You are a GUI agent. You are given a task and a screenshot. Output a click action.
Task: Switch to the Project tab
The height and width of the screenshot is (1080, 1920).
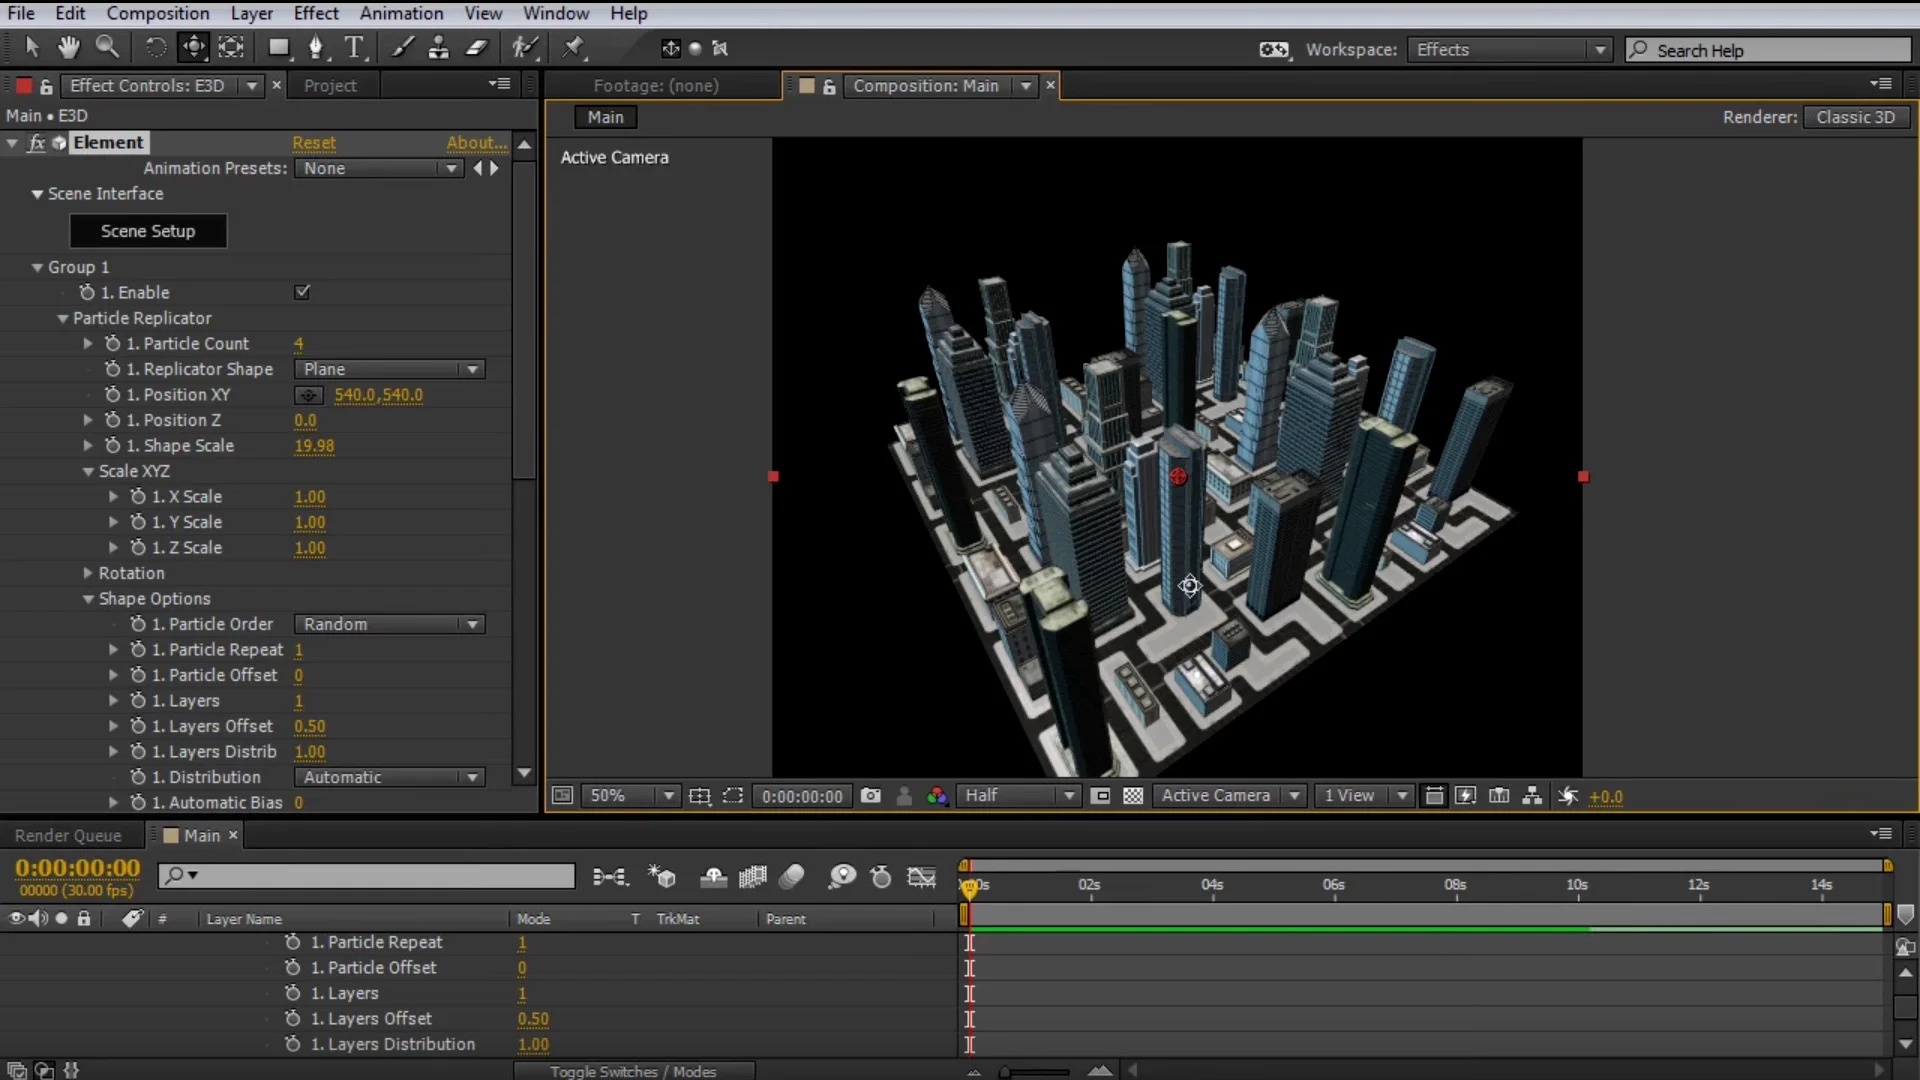point(332,85)
